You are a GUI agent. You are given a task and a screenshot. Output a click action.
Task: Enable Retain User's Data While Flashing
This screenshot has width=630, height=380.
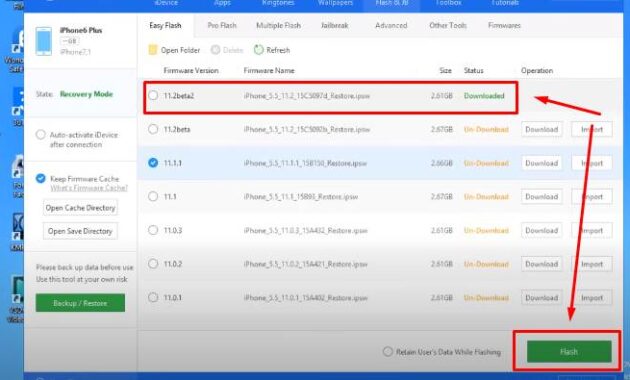click(x=387, y=352)
